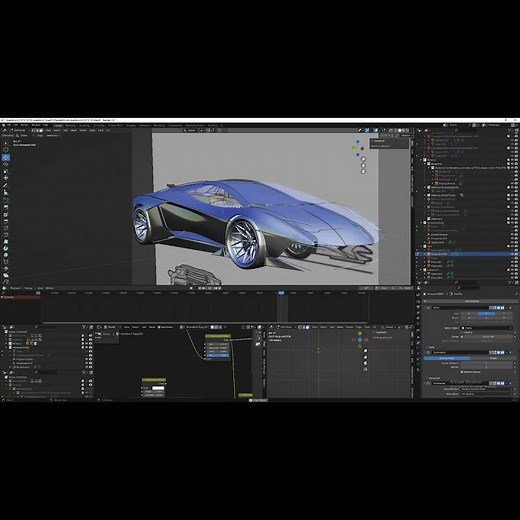Image resolution: width=520 pixels, height=520 pixels.
Task: Select the Inset Faces tool in main viewport
Action: 6,214
